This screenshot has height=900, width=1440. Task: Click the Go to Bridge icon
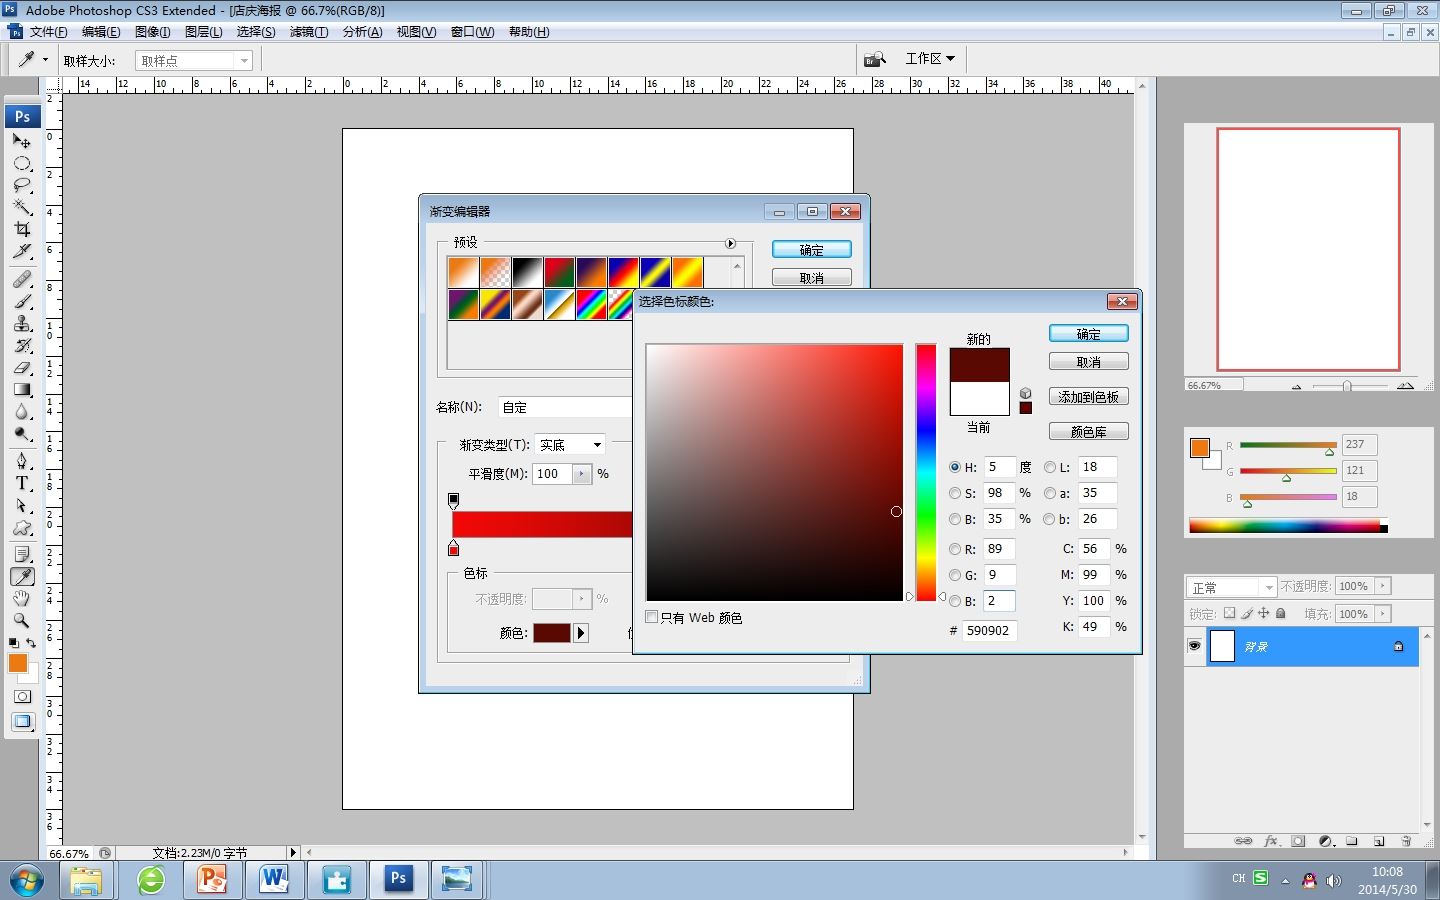[875, 59]
